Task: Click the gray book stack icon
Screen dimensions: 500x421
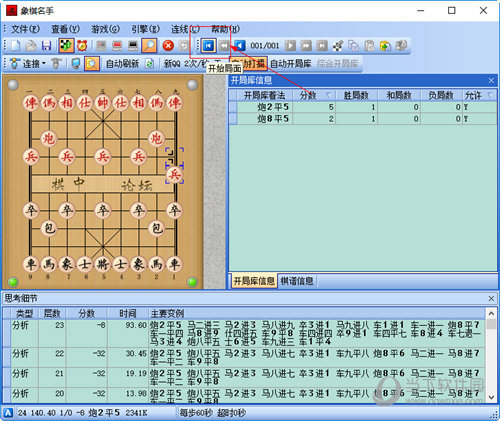Action: [401, 46]
